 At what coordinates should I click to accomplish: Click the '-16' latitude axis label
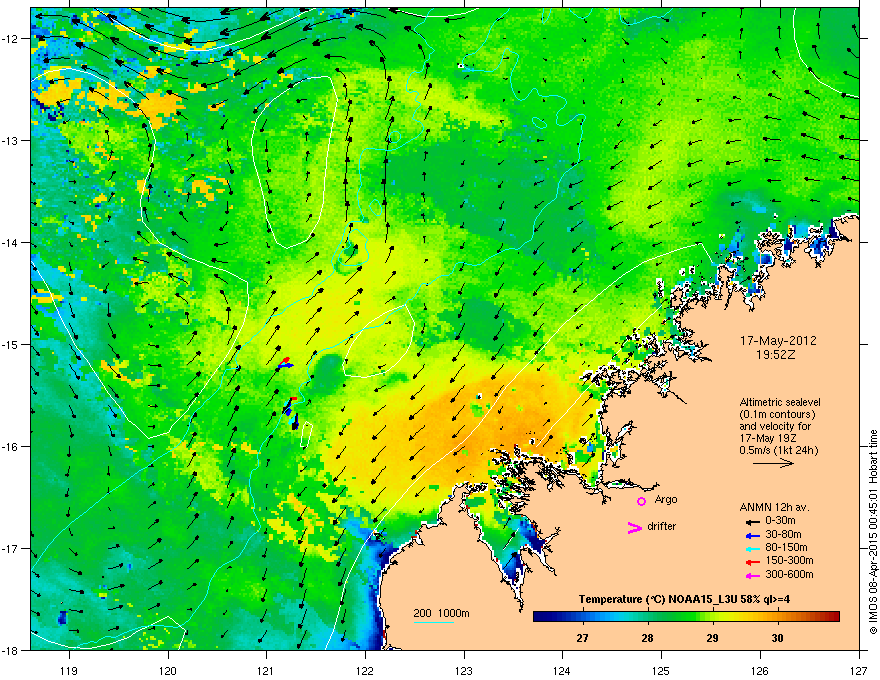click(10, 447)
